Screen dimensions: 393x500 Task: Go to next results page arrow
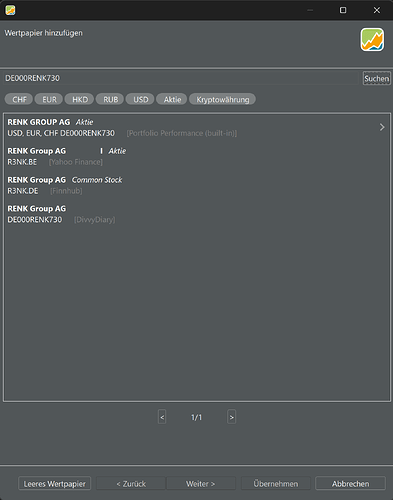(232, 417)
